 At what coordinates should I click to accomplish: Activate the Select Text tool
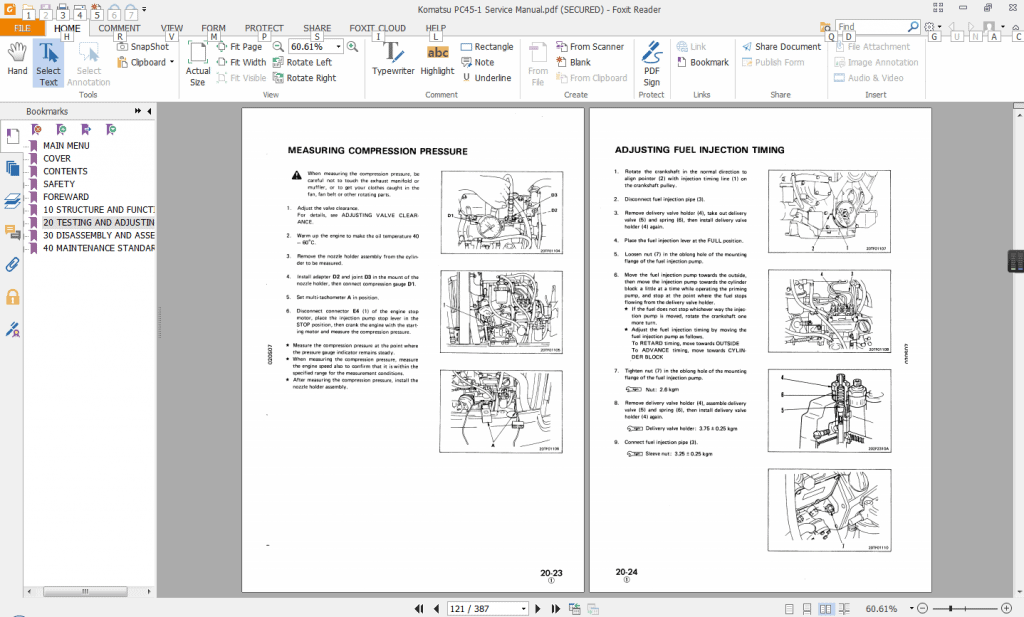tap(48, 63)
